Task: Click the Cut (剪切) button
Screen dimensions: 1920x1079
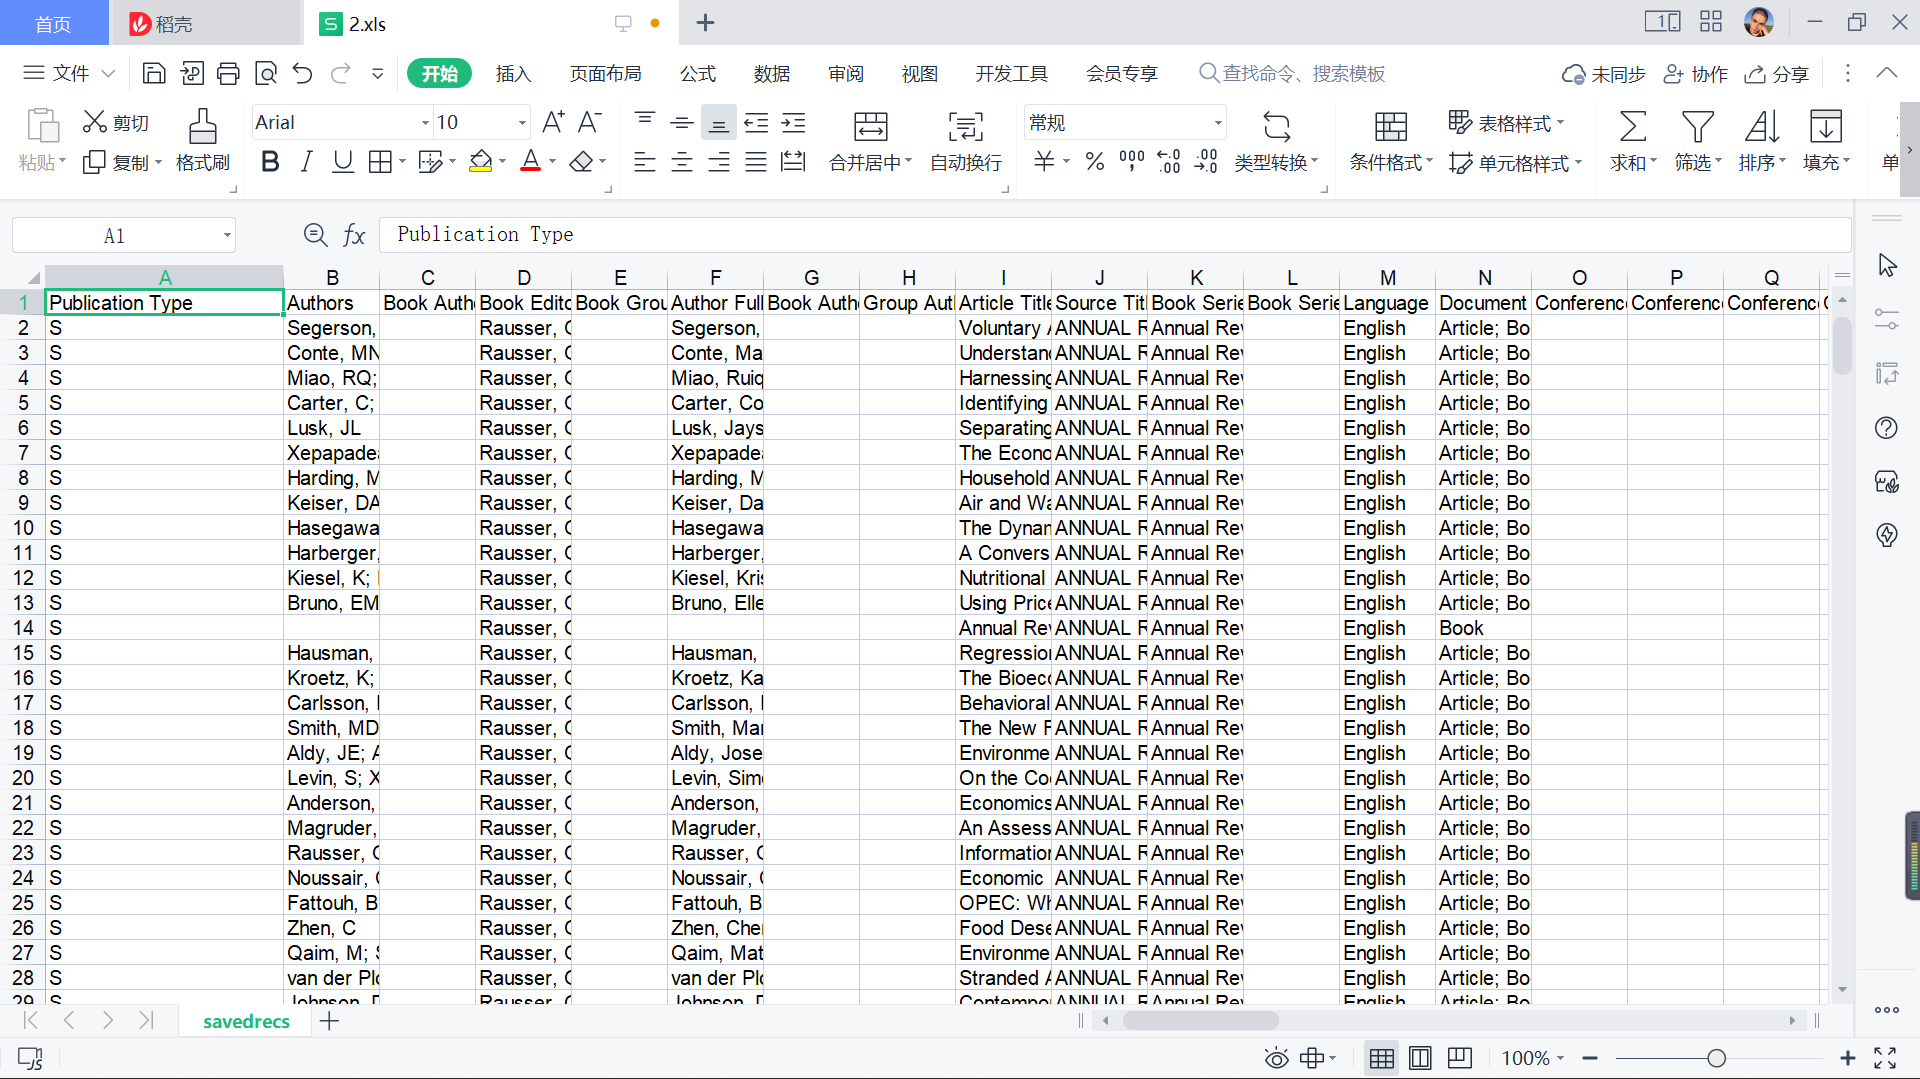Action: click(x=116, y=122)
